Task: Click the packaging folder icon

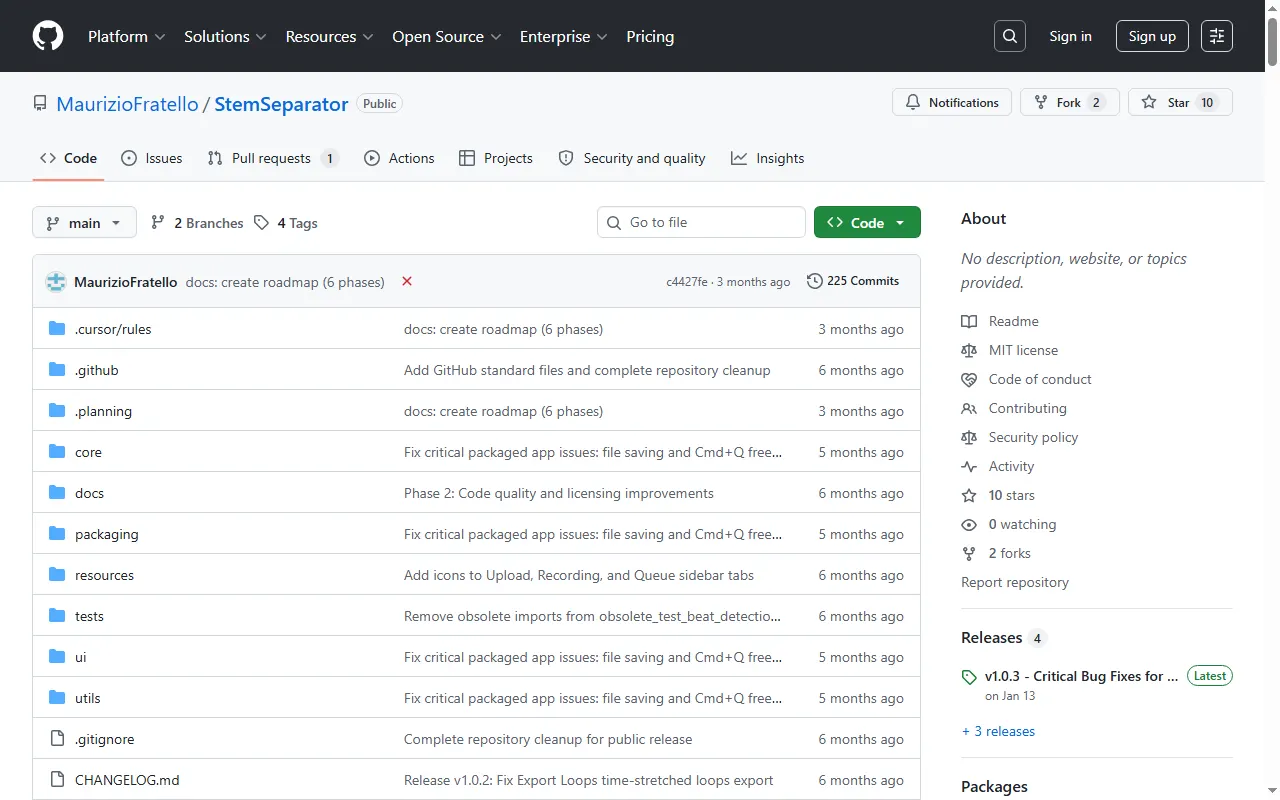Action: (x=57, y=534)
